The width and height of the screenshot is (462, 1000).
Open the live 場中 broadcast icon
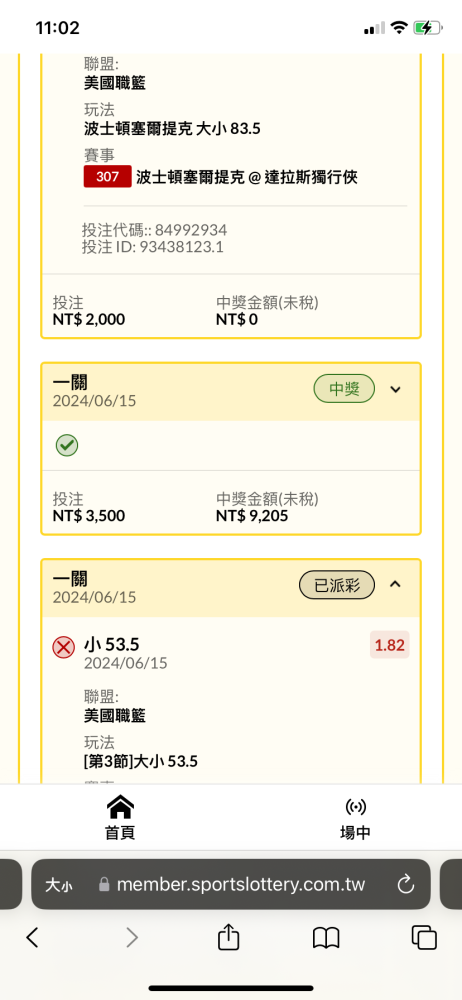click(355, 807)
